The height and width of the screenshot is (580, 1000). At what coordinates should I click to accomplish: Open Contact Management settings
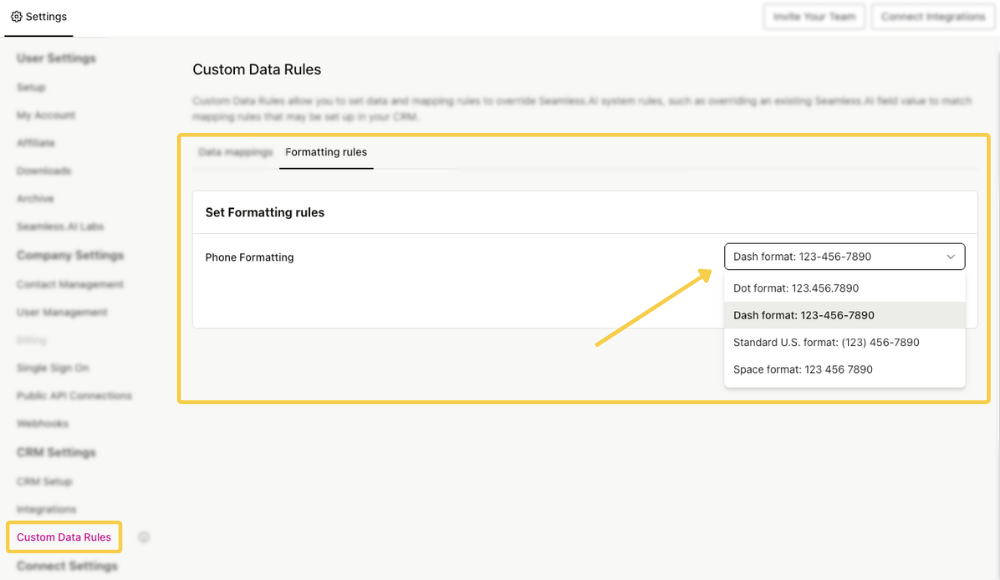[x=70, y=285]
